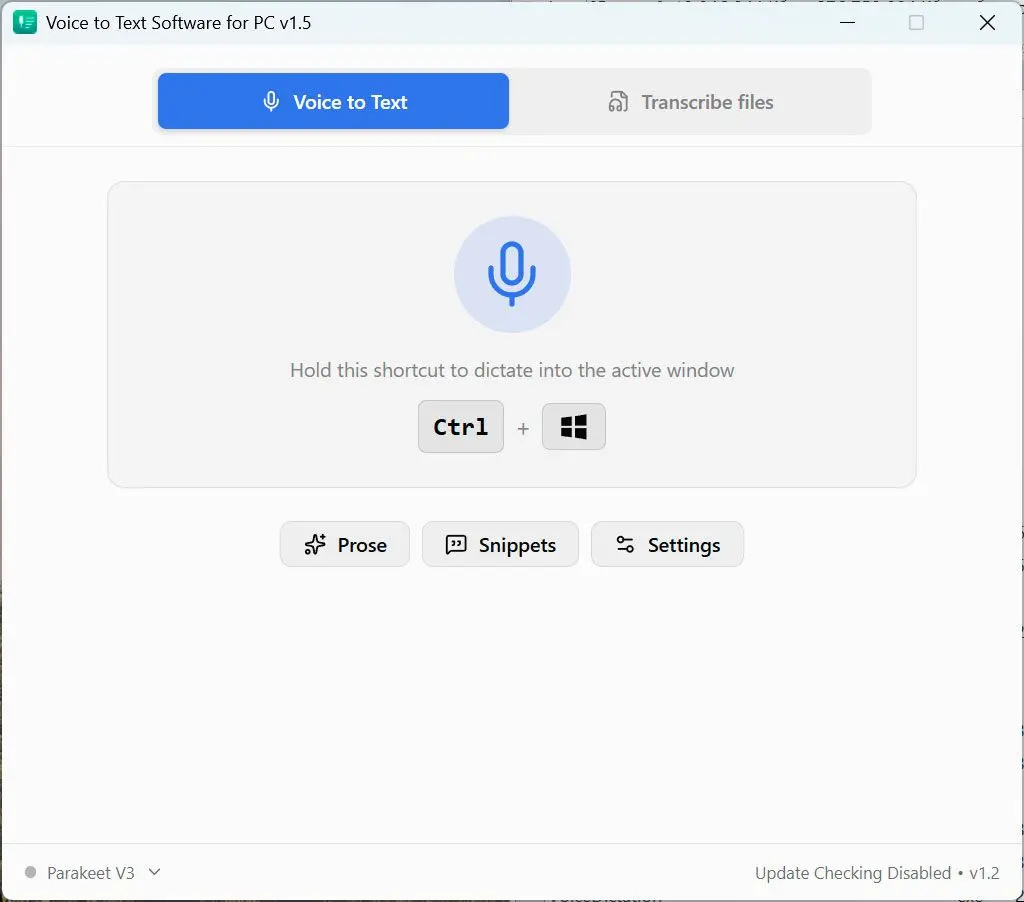Close the Voice to Text Software window
1024x902 pixels.
click(987, 23)
